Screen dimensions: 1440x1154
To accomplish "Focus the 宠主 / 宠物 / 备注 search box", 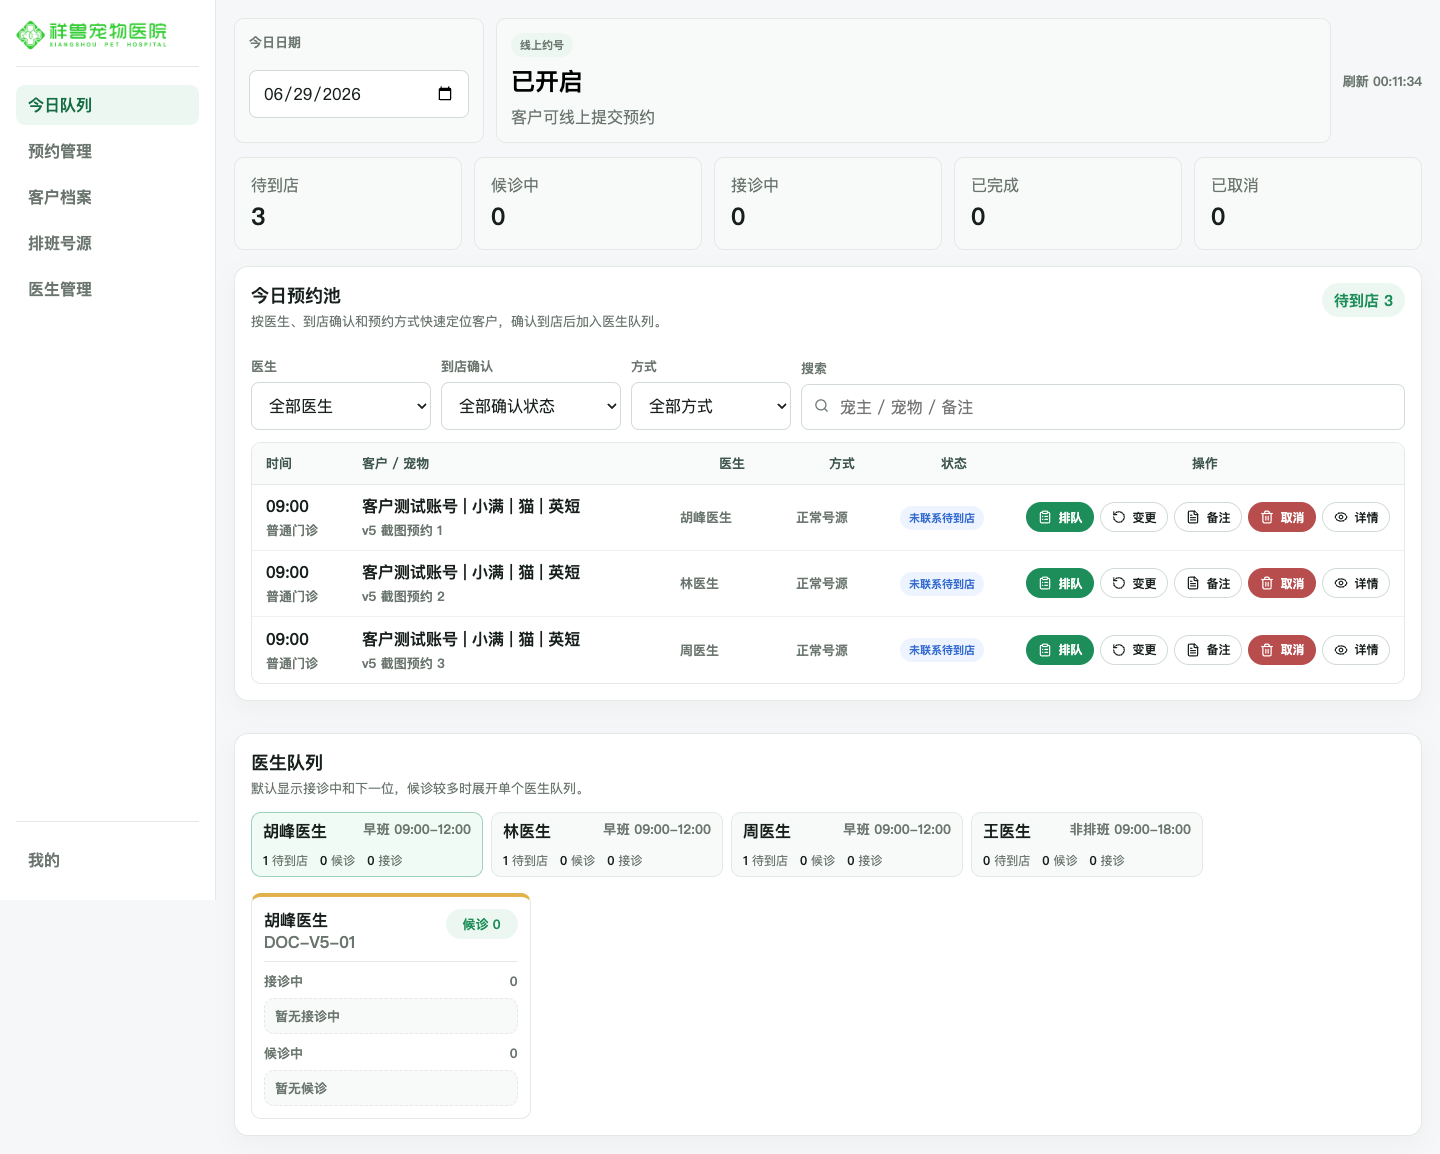I will 1103,407.
